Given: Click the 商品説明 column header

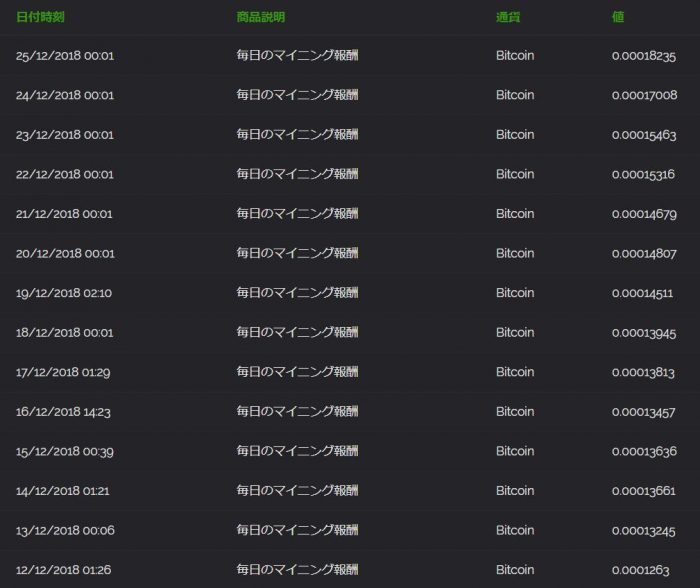Looking at the screenshot, I should tap(261, 17).
